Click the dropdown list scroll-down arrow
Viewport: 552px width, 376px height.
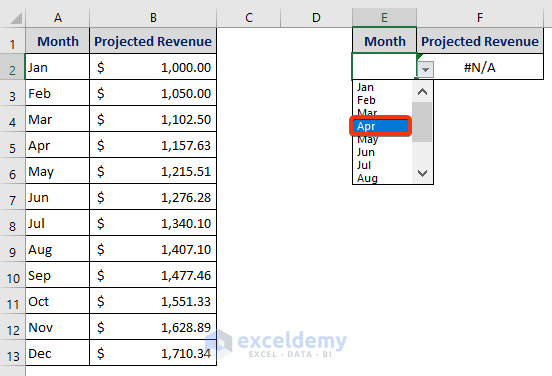pos(422,173)
